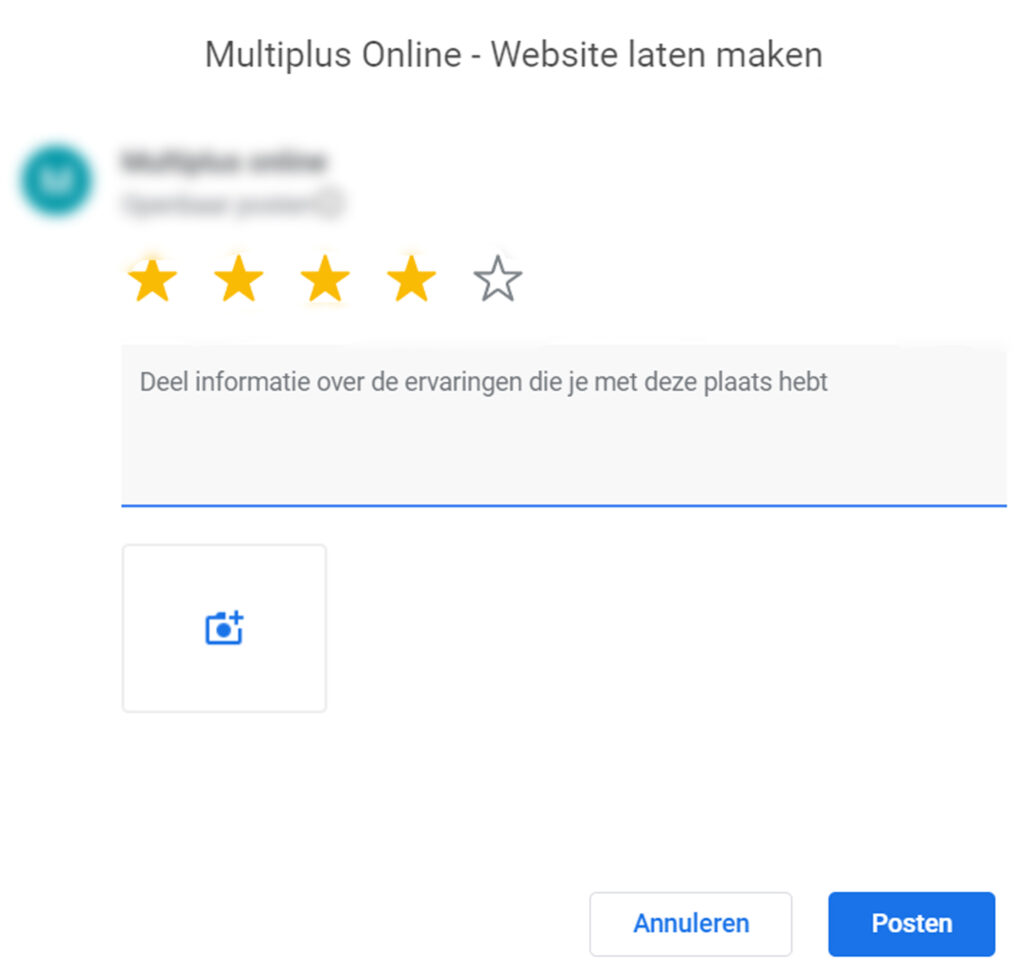
Task: Cancel the review with Annuleren
Action: coord(690,924)
